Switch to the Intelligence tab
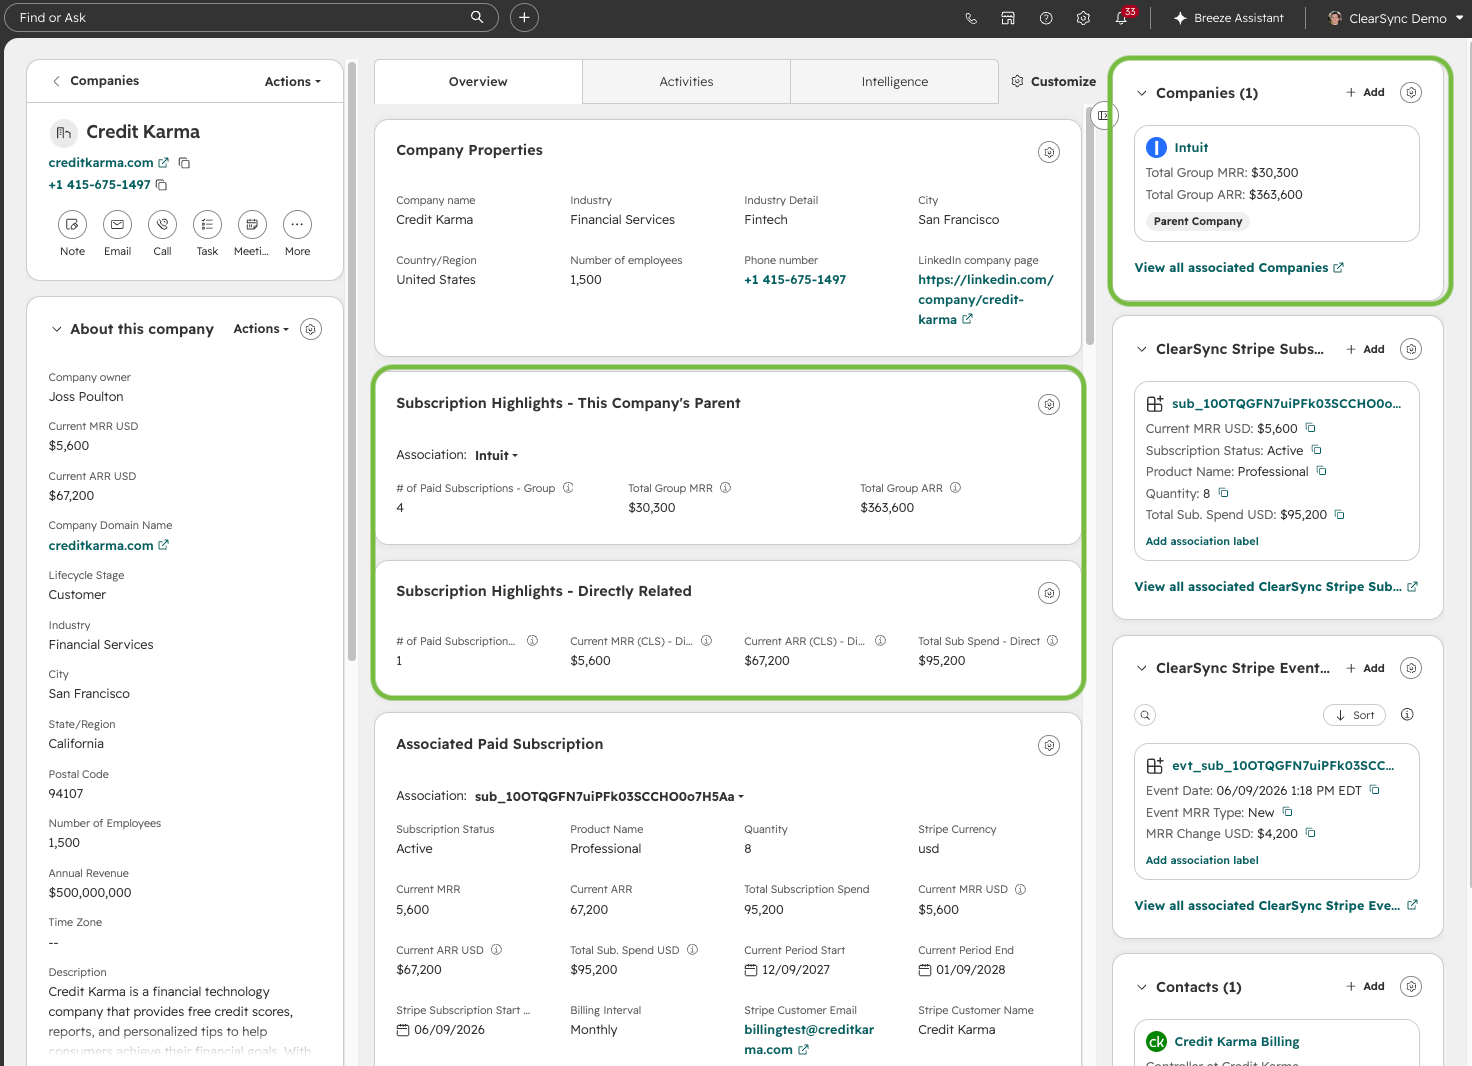This screenshot has height=1066, width=1472. tap(894, 82)
